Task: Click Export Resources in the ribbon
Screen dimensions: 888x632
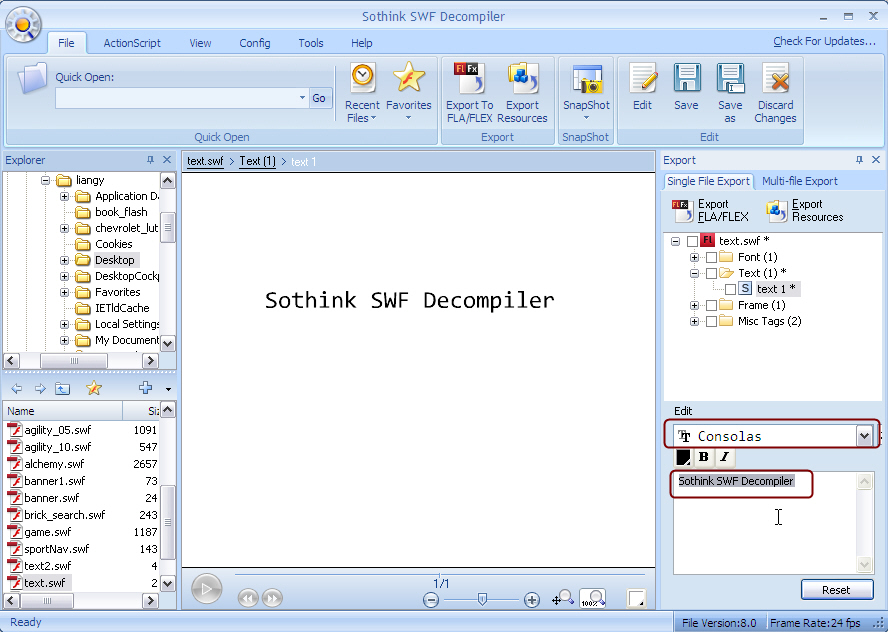Action: point(522,93)
